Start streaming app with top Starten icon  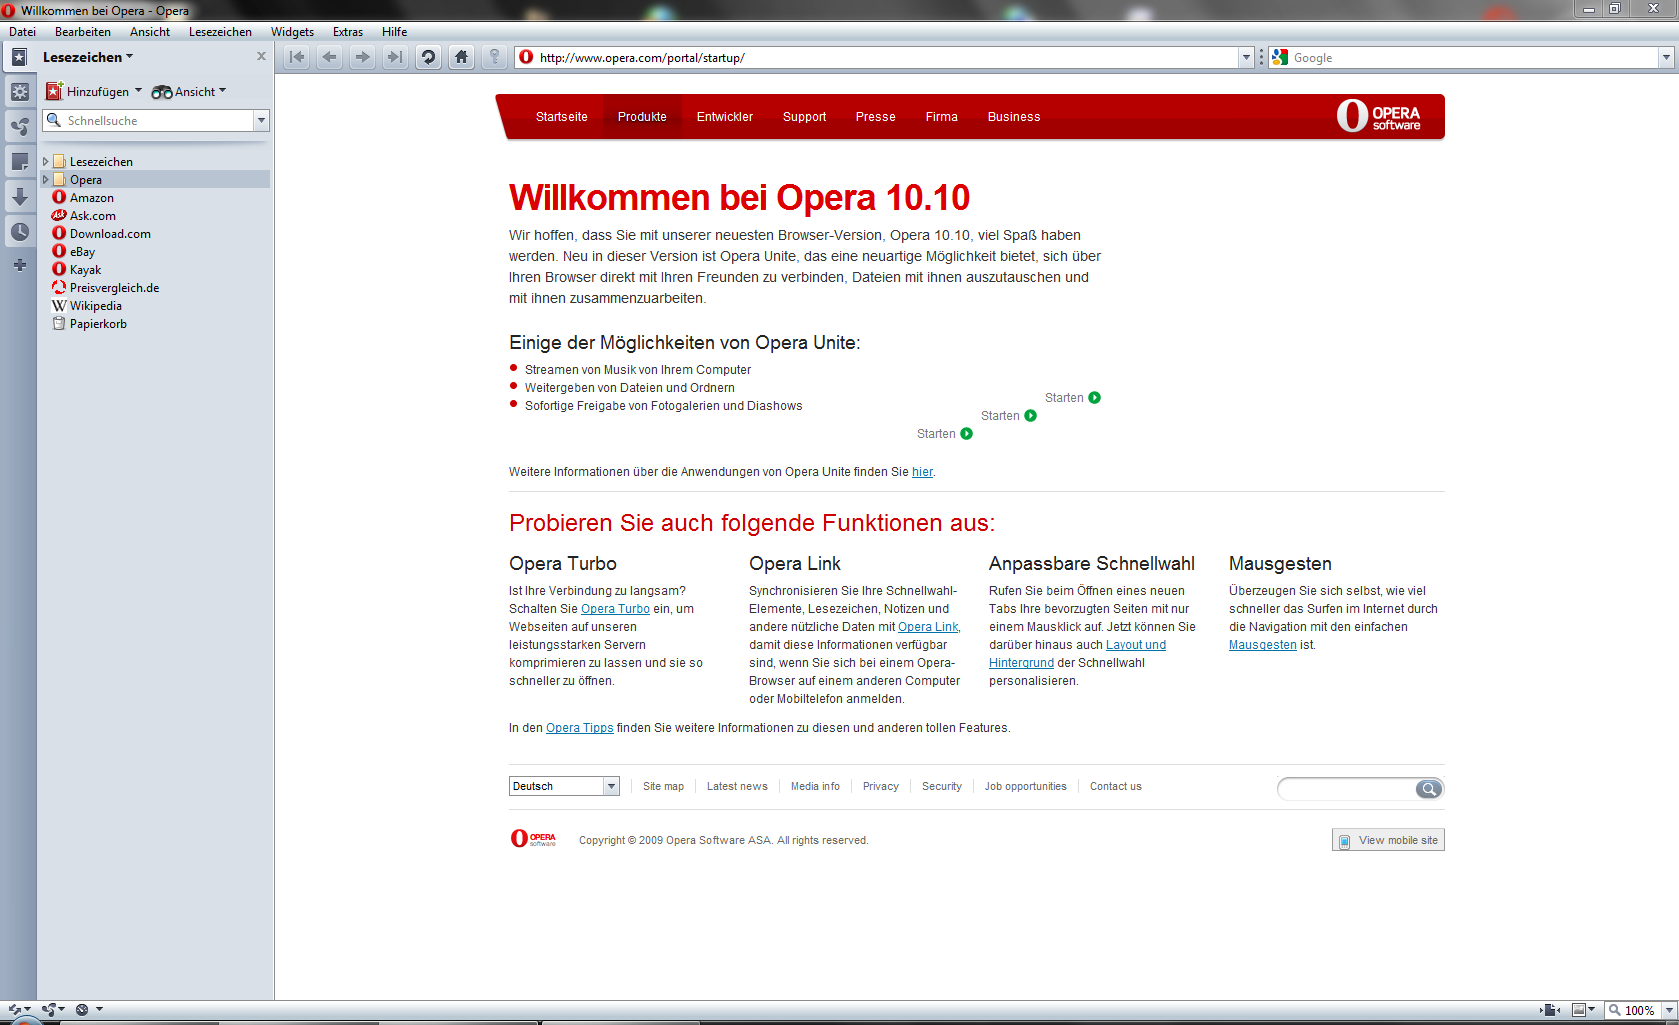1095,397
